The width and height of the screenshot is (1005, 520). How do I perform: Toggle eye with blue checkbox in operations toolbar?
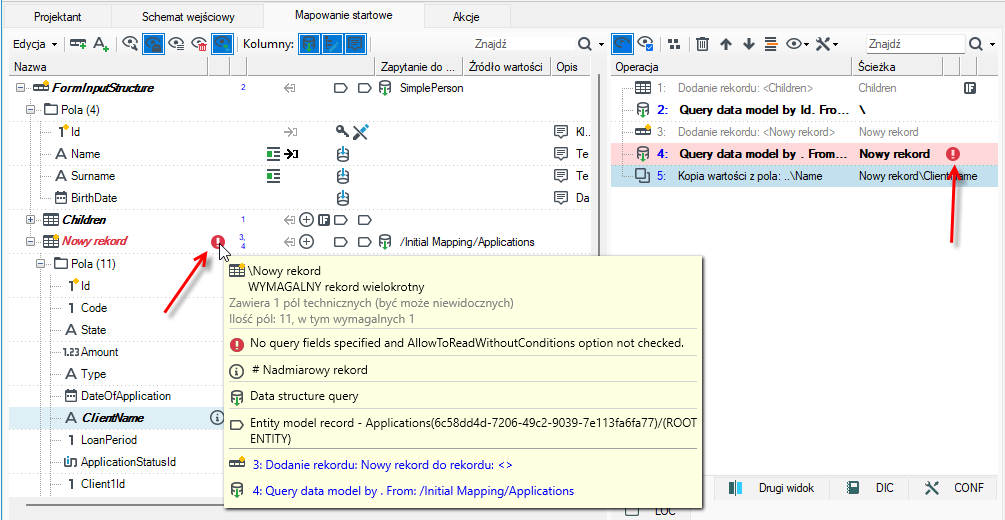(645, 44)
